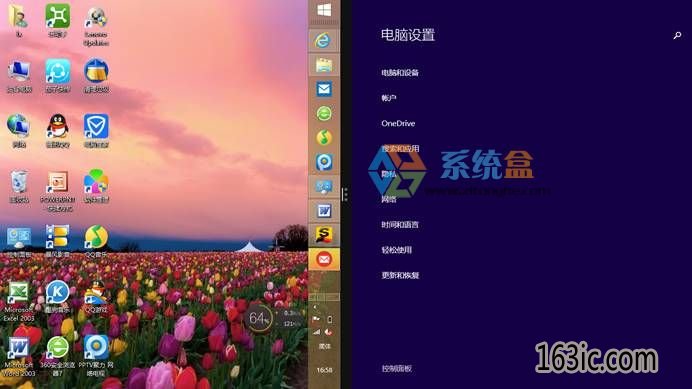This screenshot has height=389, width=692.
Task: Click the Windows Start button on taskbar
Action: click(x=324, y=11)
